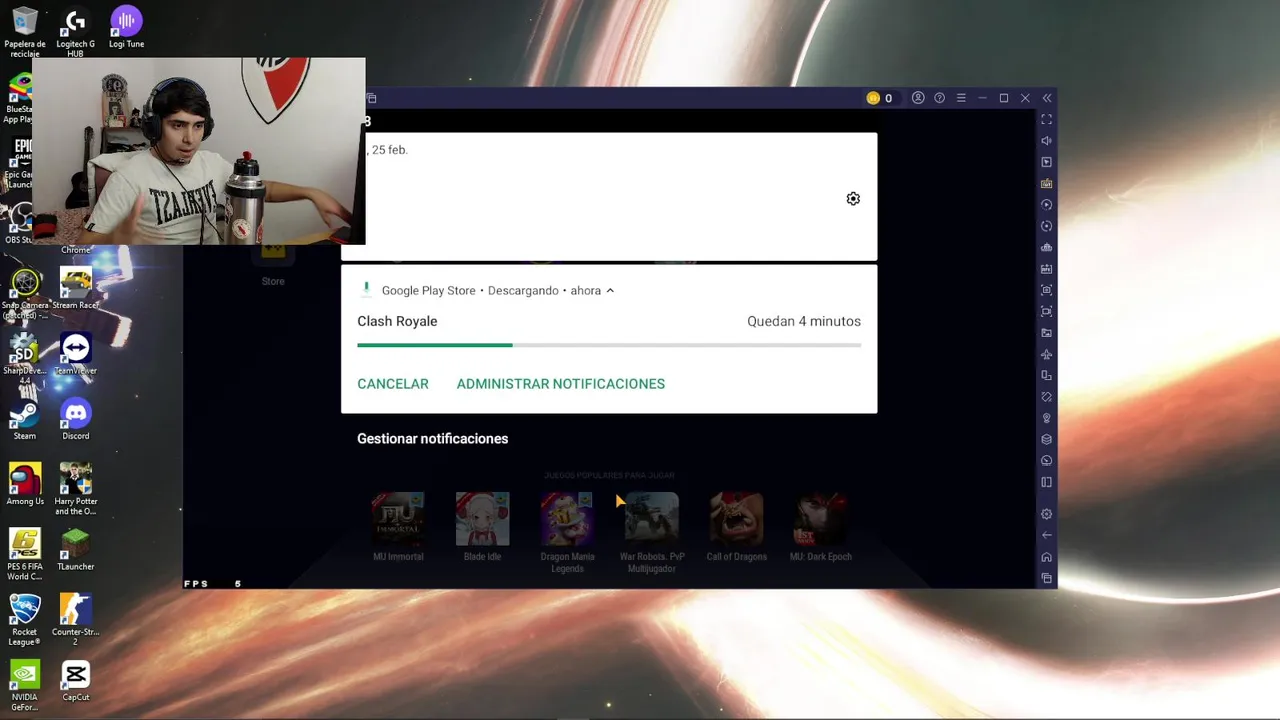Viewport: 1280px width, 720px height.
Task: Click the 'Quedan 4 minutos' text
Action: (x=804, y=321)
